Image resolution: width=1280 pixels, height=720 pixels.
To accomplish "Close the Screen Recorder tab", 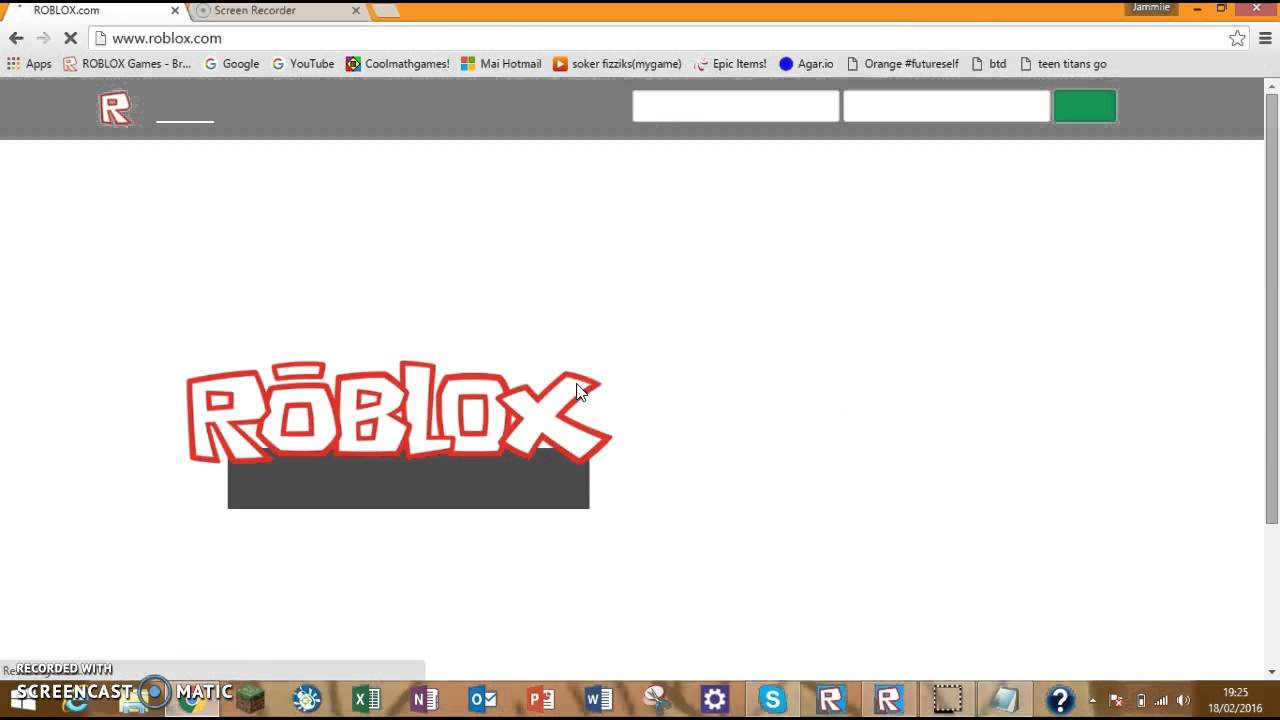I will [x=356, y=10].
